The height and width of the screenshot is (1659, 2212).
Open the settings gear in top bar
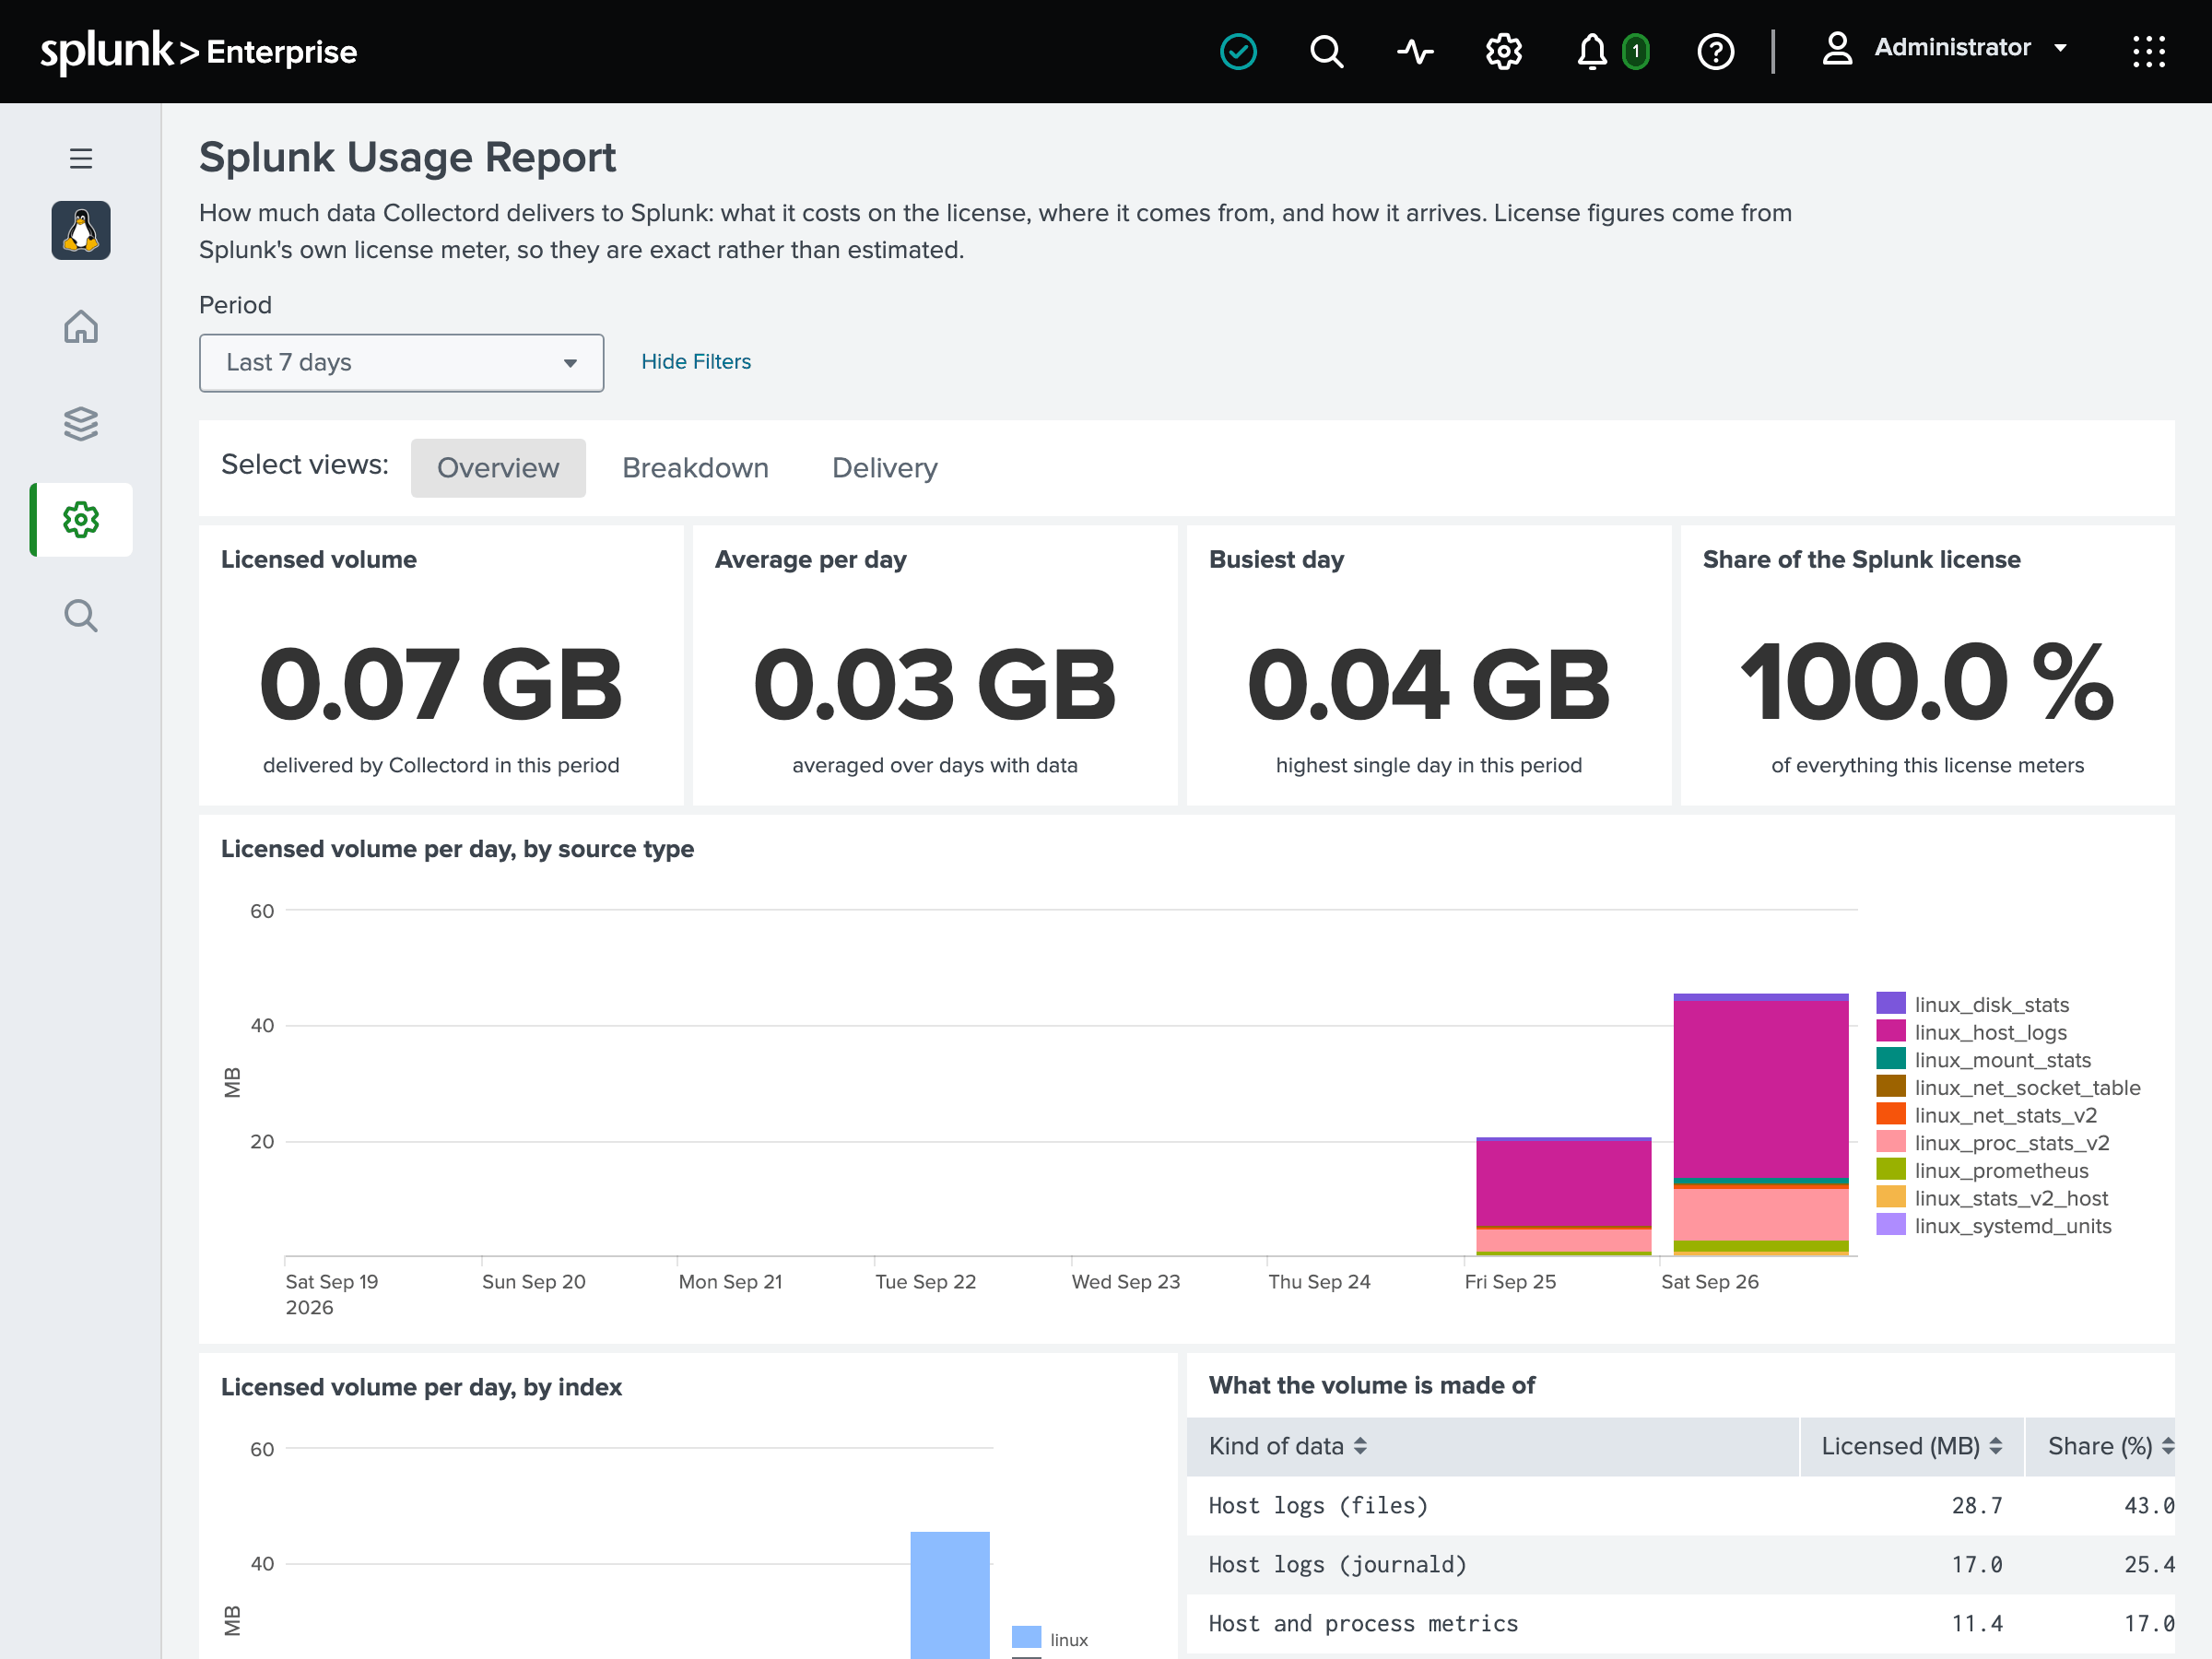pos(1503,51)
